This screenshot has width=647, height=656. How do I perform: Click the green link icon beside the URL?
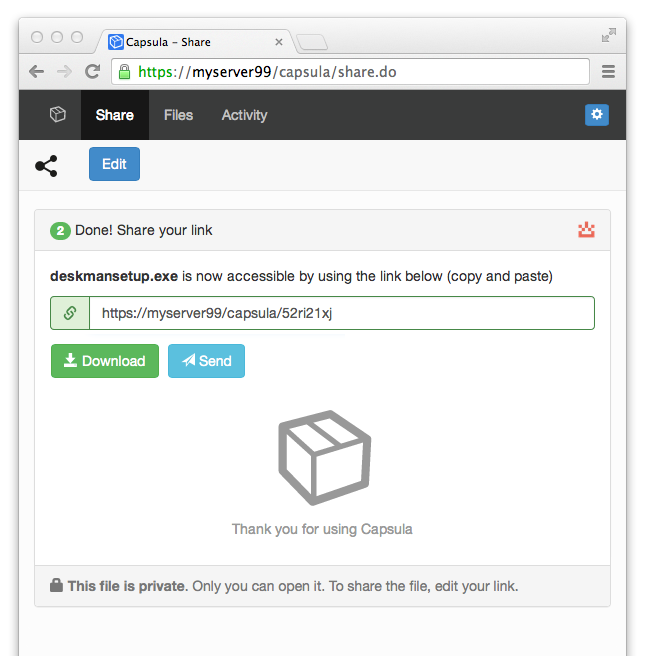point(70,313)
